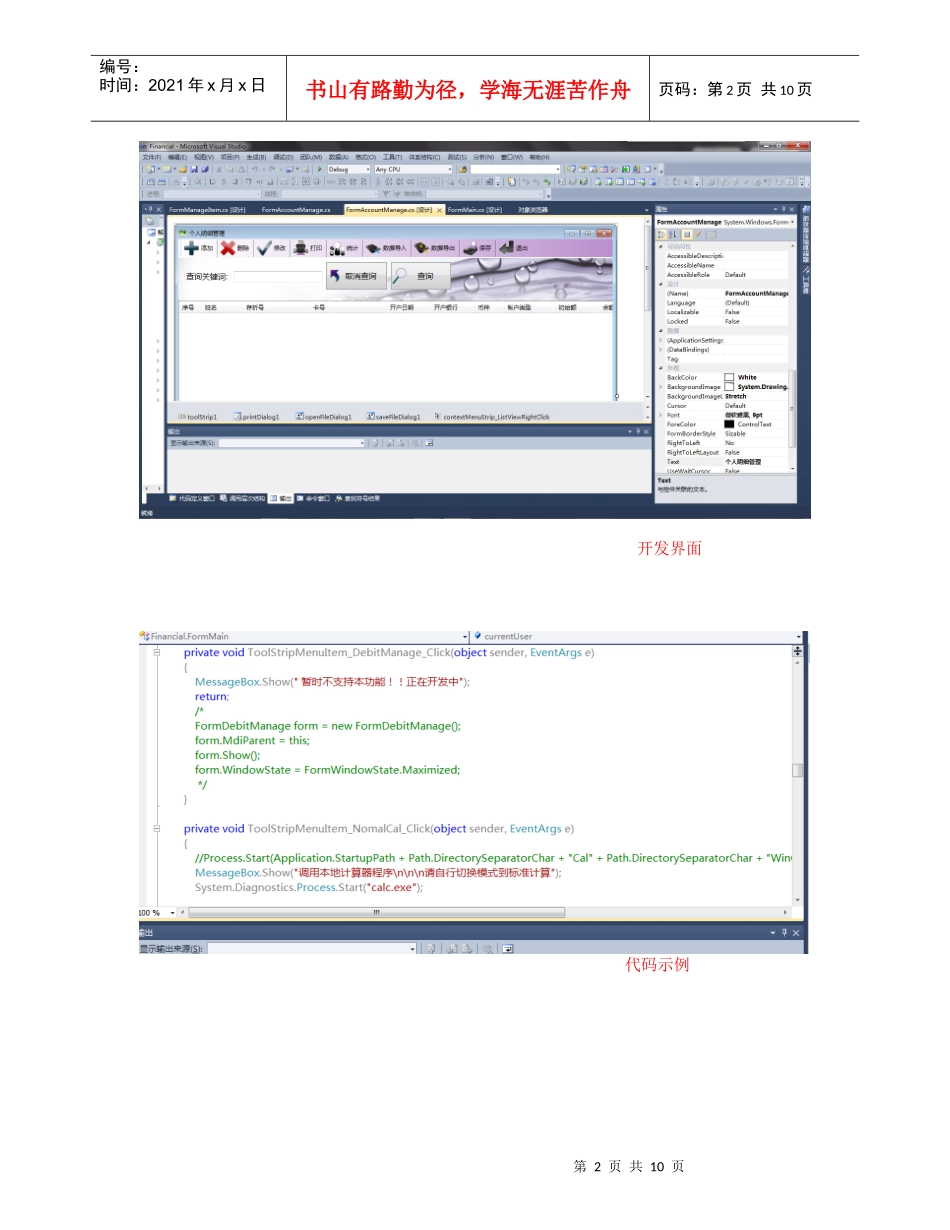This screenshot has height=1230, width=950.
Task: Click the Cursor property row
Action: 726,406
